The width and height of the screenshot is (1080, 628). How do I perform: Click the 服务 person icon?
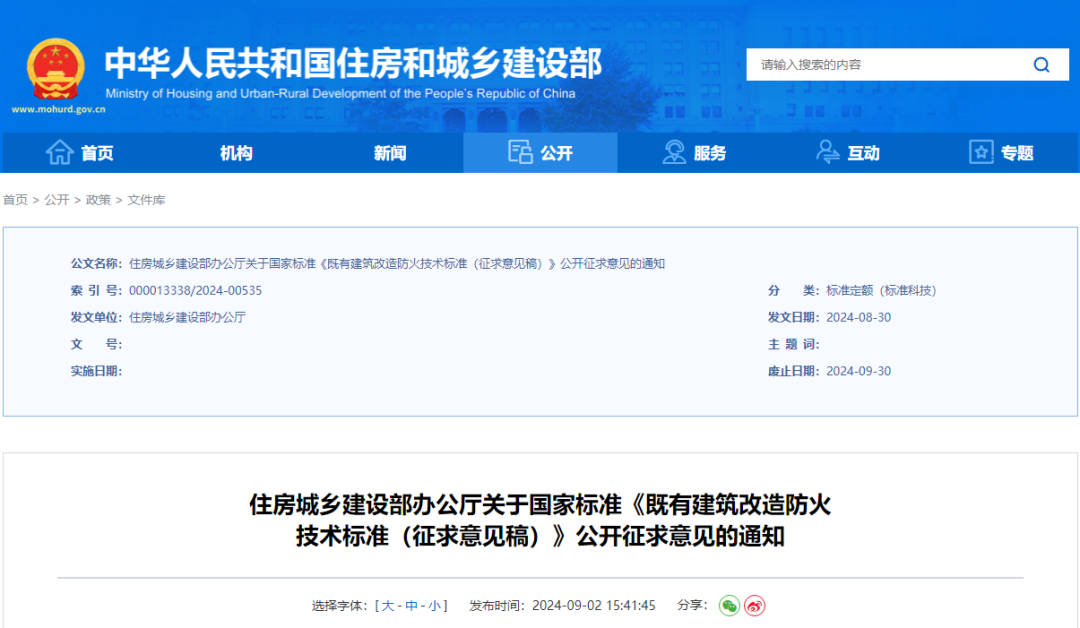(x=674, y=152)
